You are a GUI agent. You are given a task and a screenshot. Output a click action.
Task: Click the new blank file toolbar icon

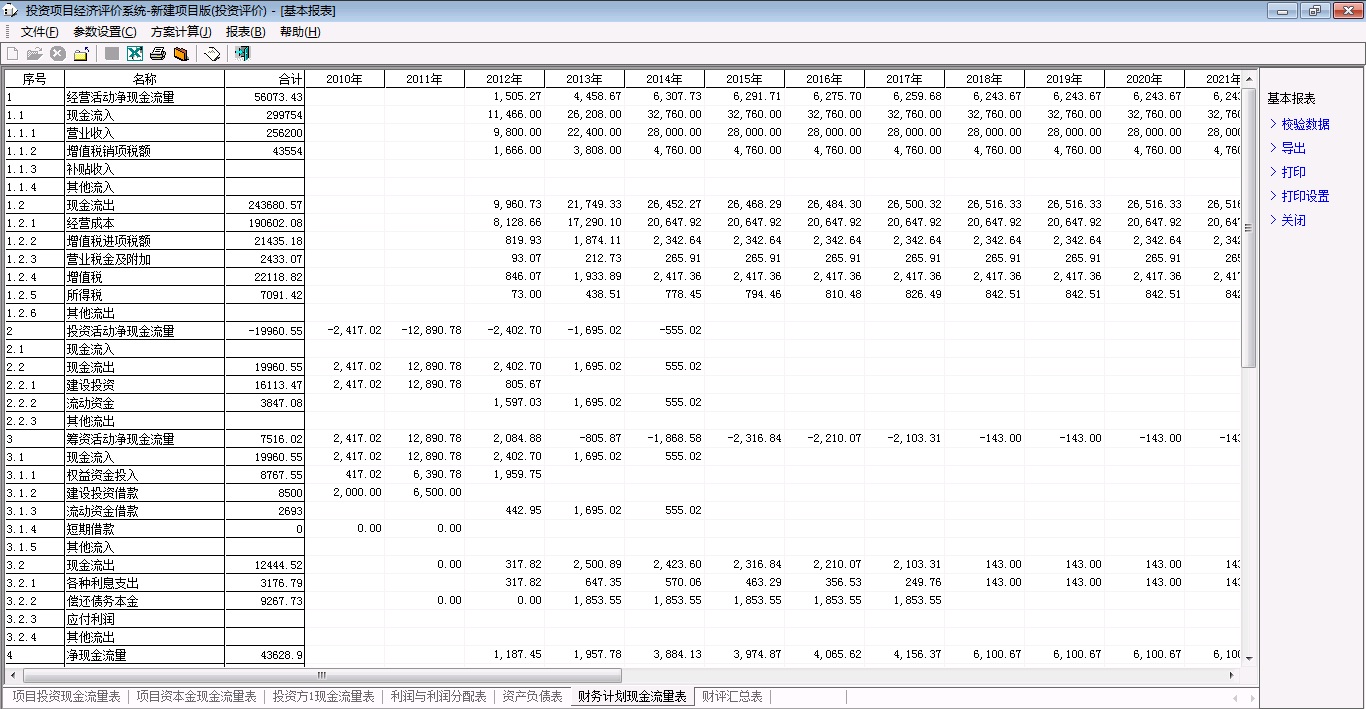[x=13, y=54]
